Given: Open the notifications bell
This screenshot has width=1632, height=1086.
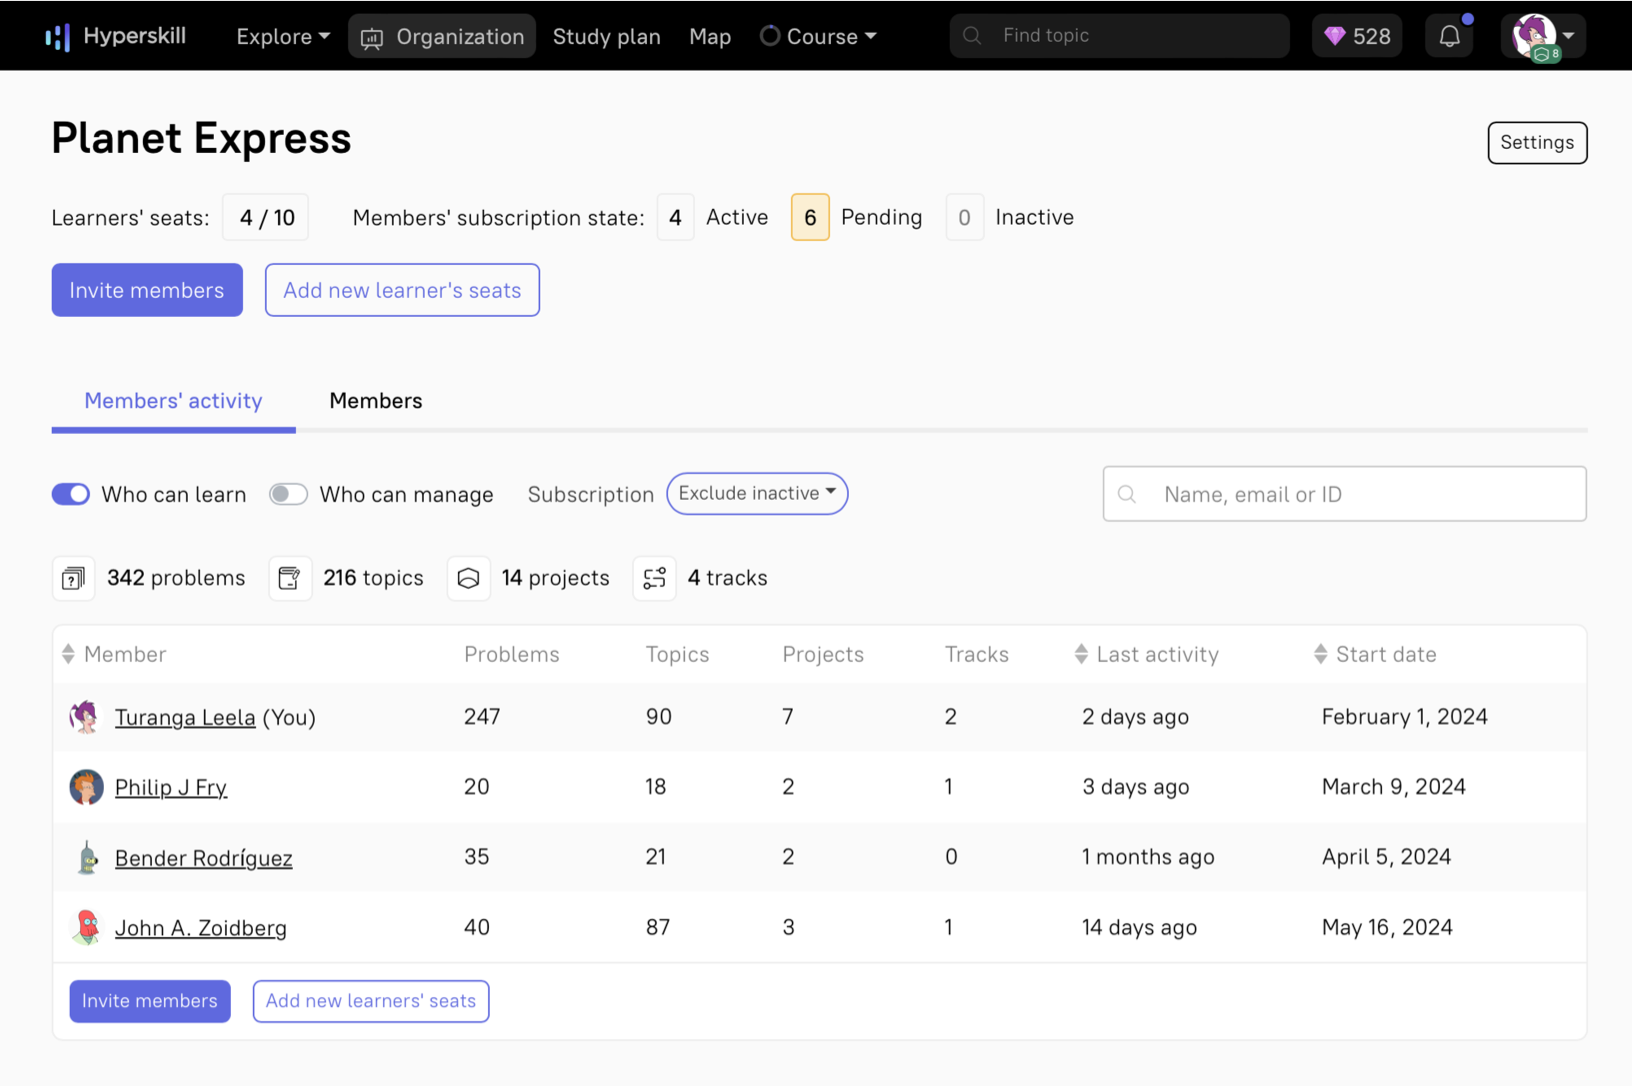Looking at the screenshot, I should click(1449, 35).
